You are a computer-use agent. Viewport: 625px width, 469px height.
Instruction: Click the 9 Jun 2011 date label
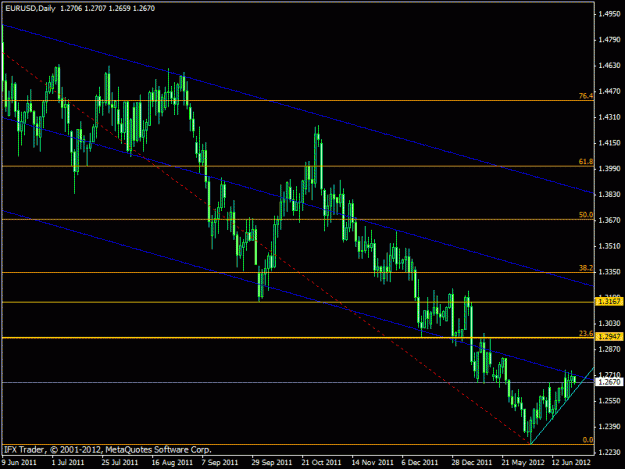19,462
